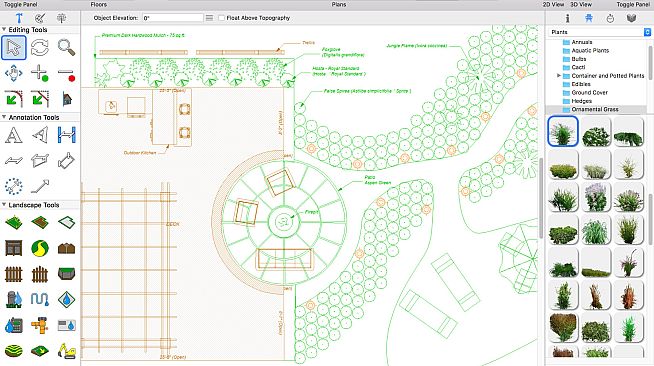The width and height of the screenshot is (654, 366).
Task: Open the Info inspector icon in right panel
Action: 567,18
